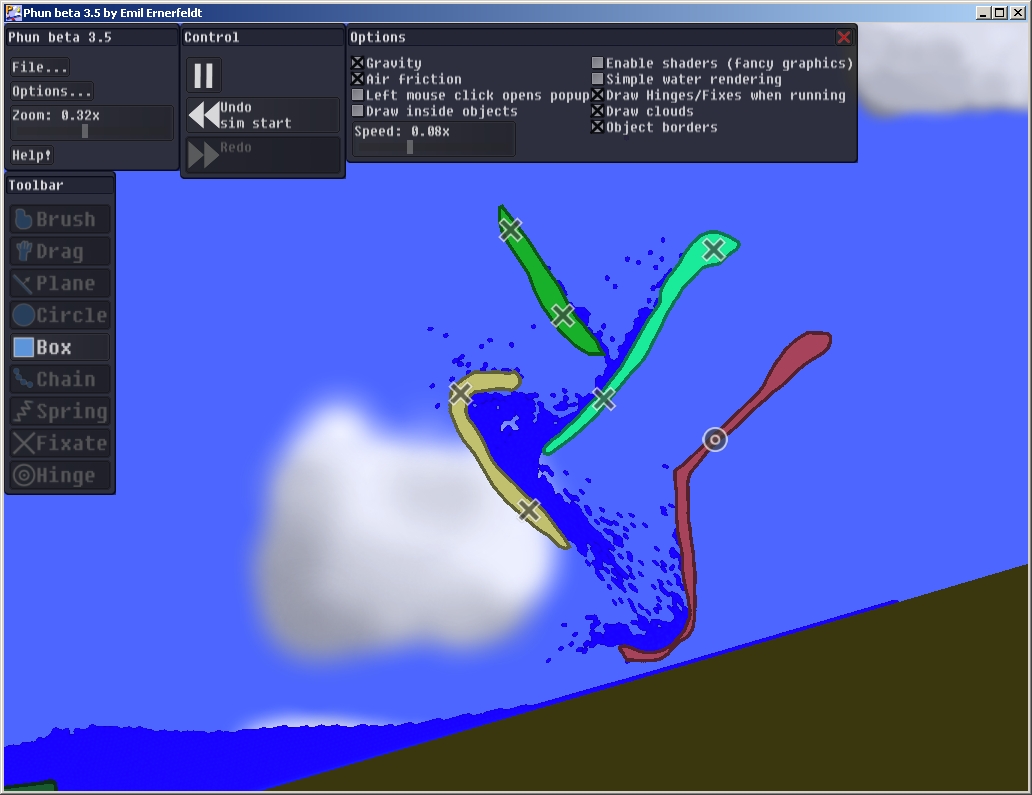This screenshot has height=795, width=1032.
Task: Select the Box tool
Action: [x=59, y=348]
